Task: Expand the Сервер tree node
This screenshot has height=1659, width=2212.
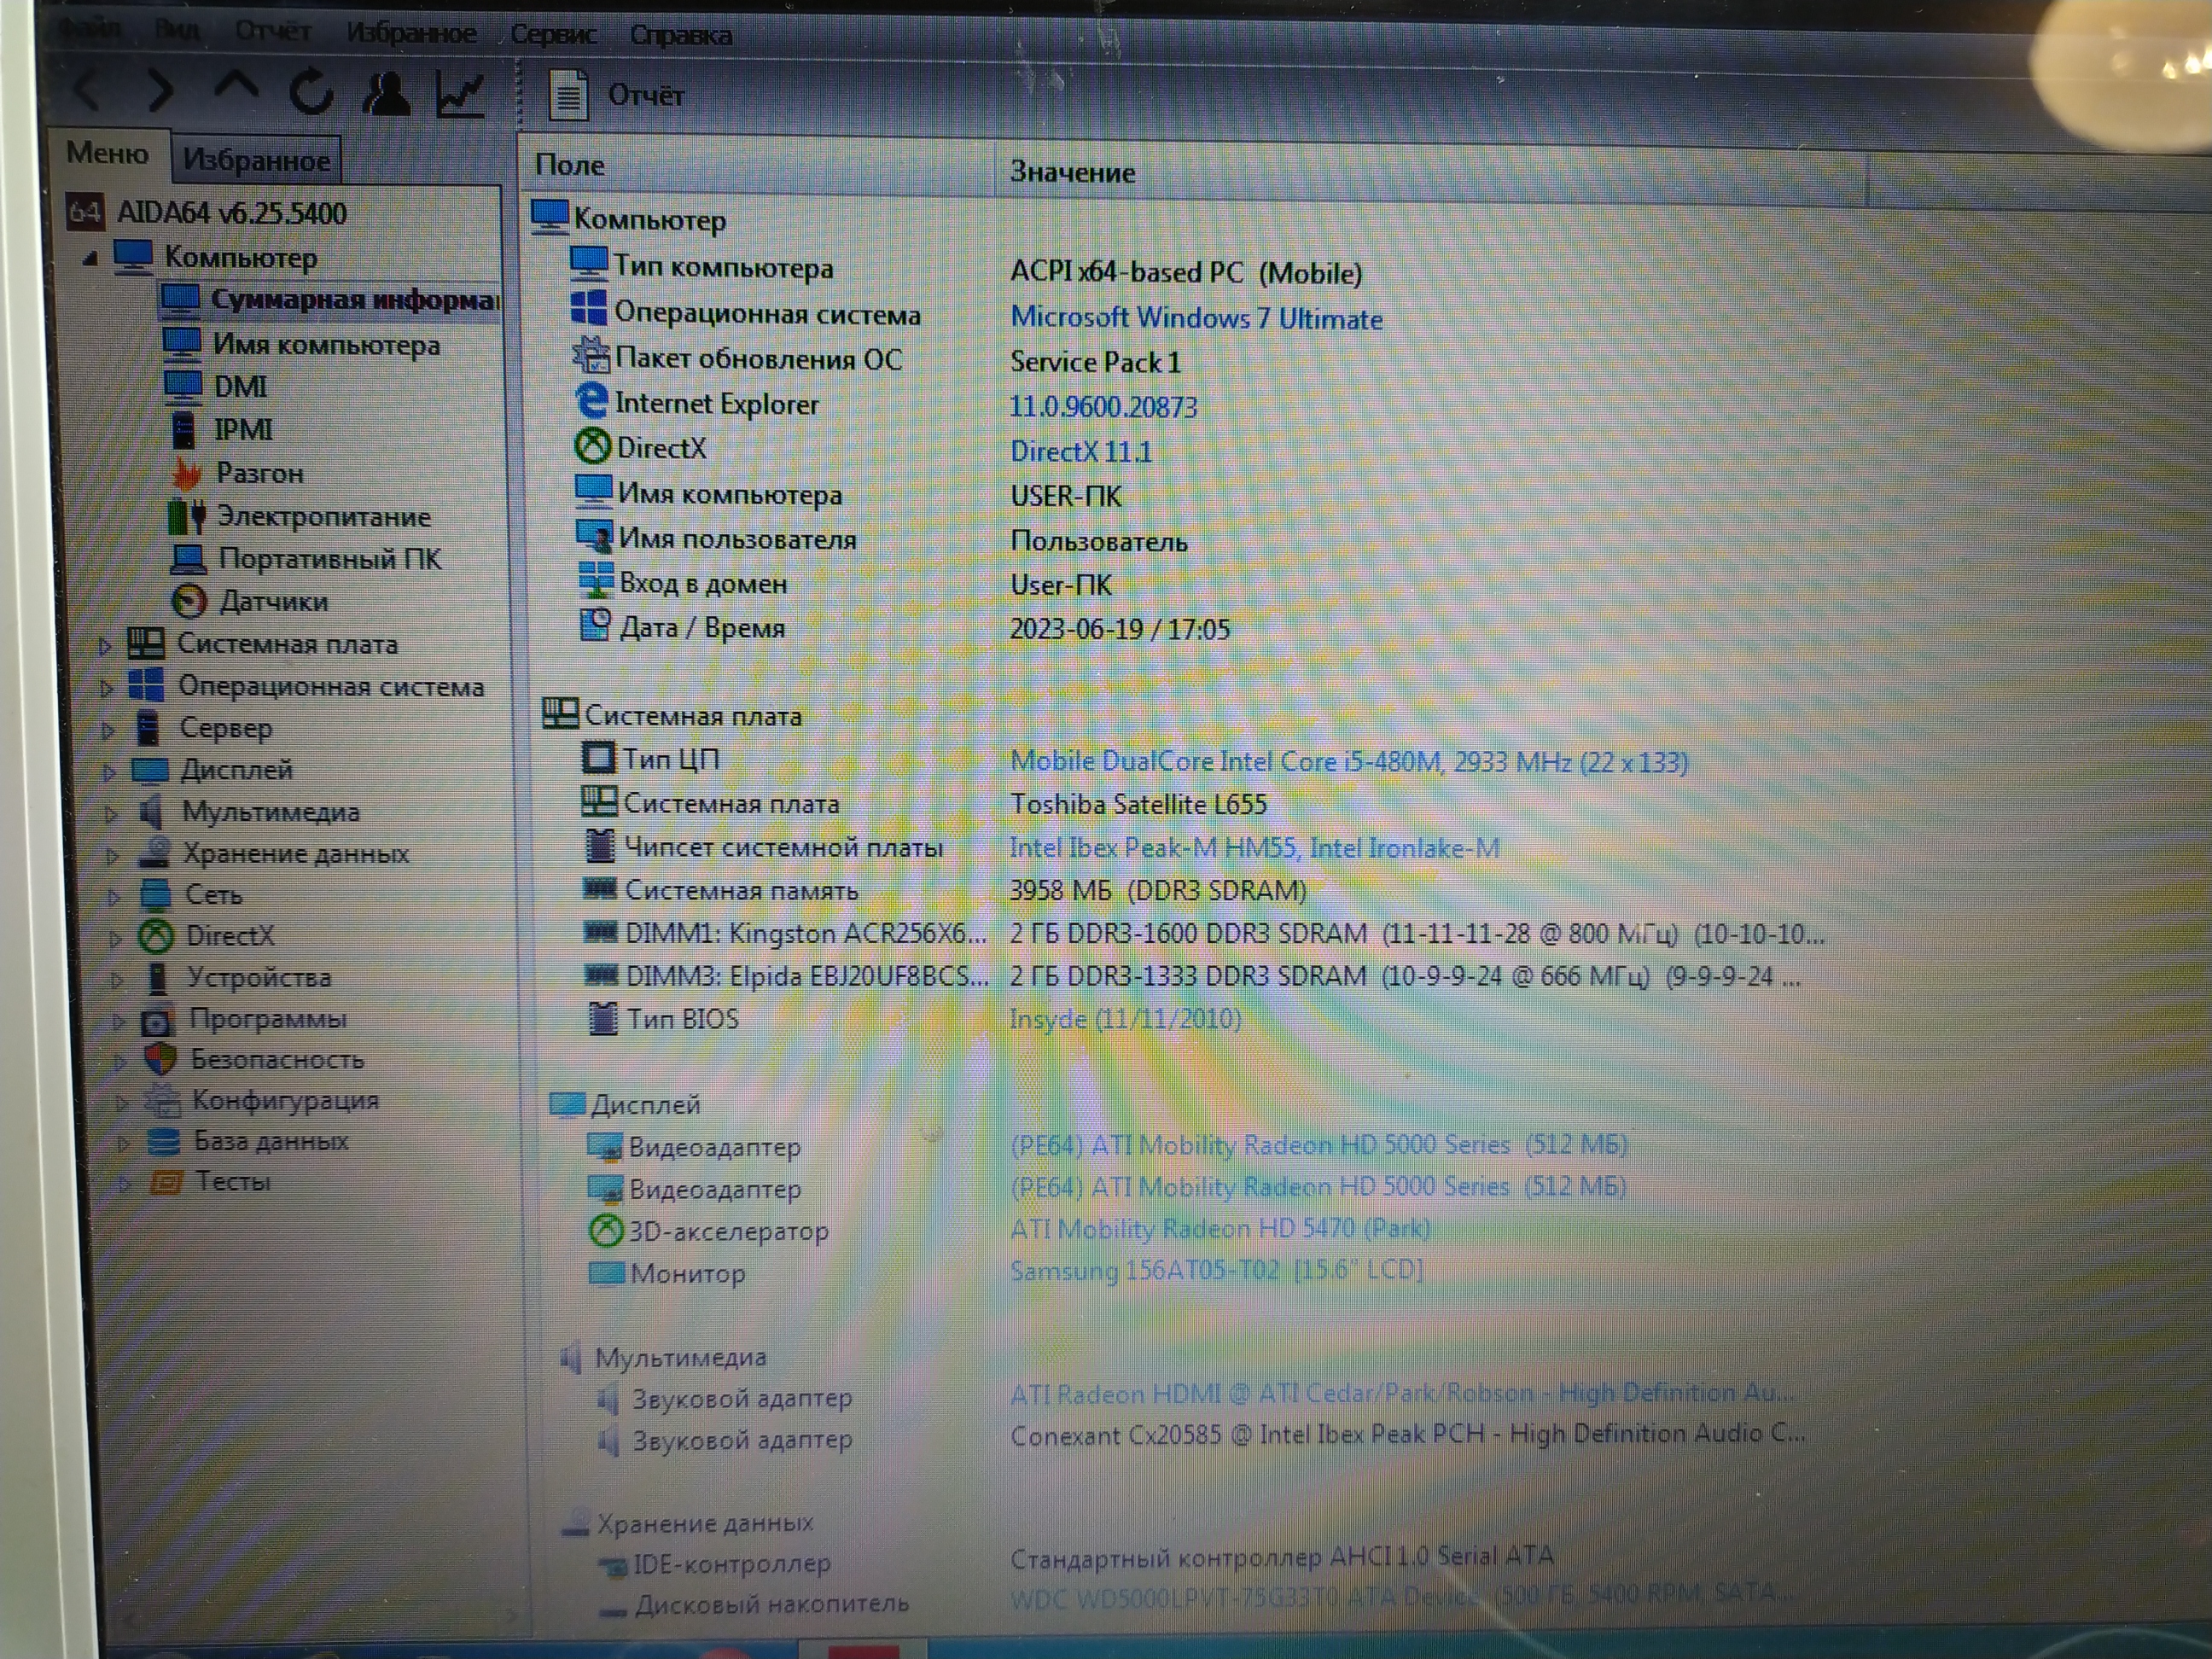Action: coord(108,730)
